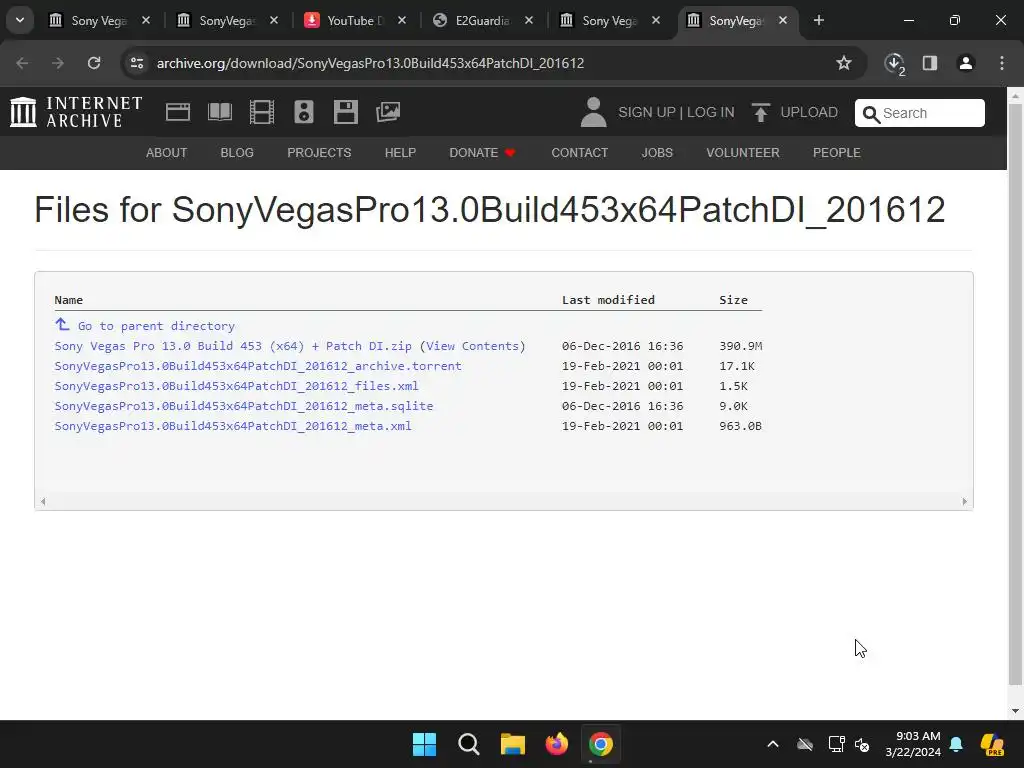1024x768 pixels.
Task: Launch Firefox from taskbar
Action: point(556,744)
